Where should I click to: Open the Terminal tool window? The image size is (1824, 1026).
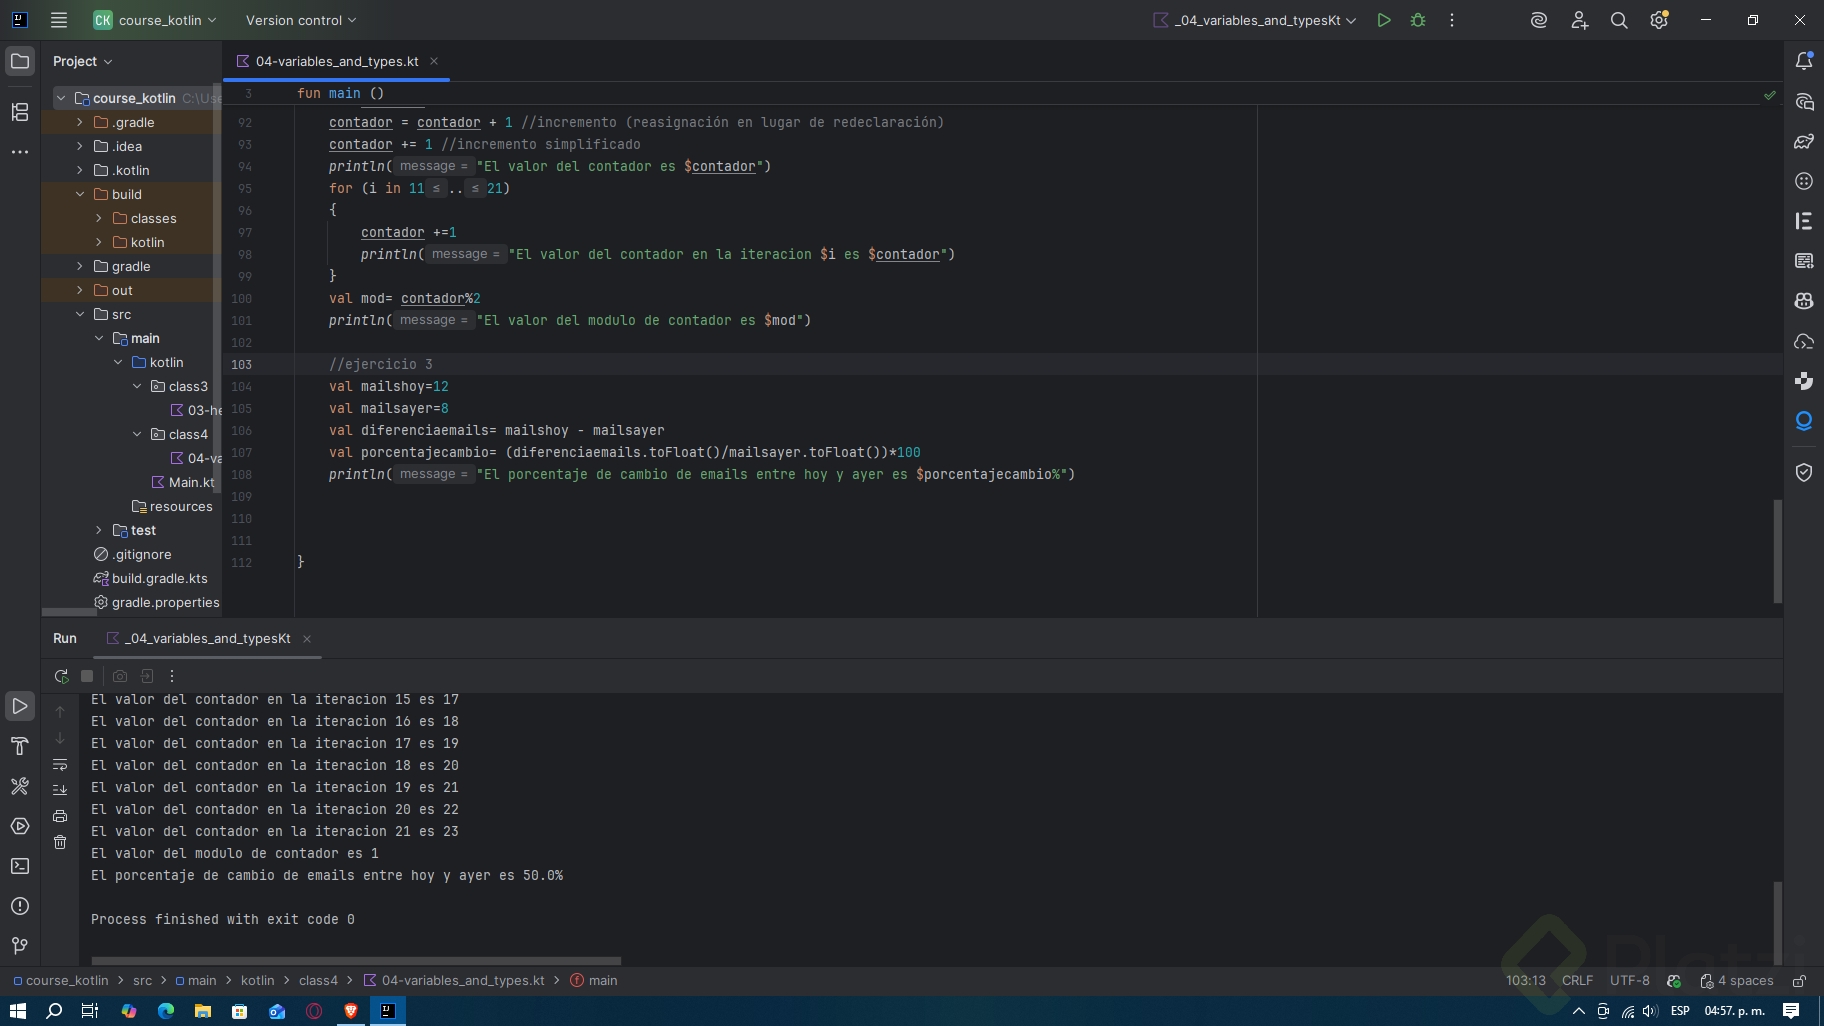click(20, 866)
